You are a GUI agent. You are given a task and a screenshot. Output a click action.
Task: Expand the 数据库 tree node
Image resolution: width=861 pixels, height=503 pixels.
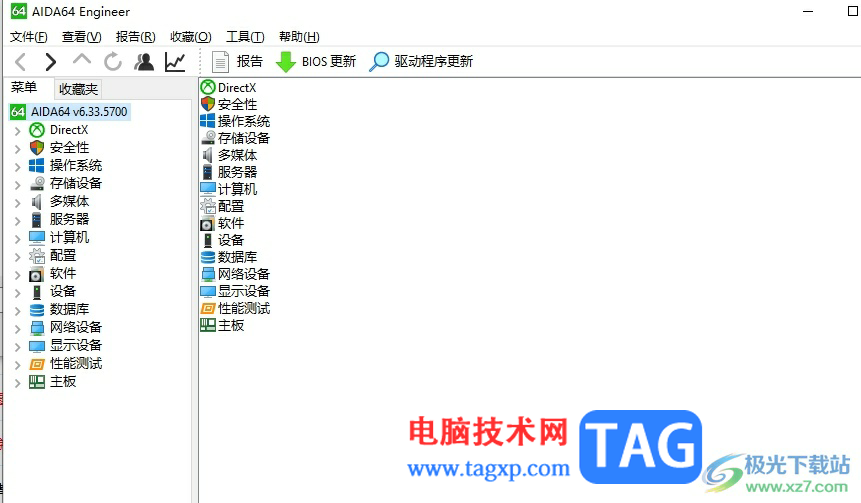(x=18, y=310)
